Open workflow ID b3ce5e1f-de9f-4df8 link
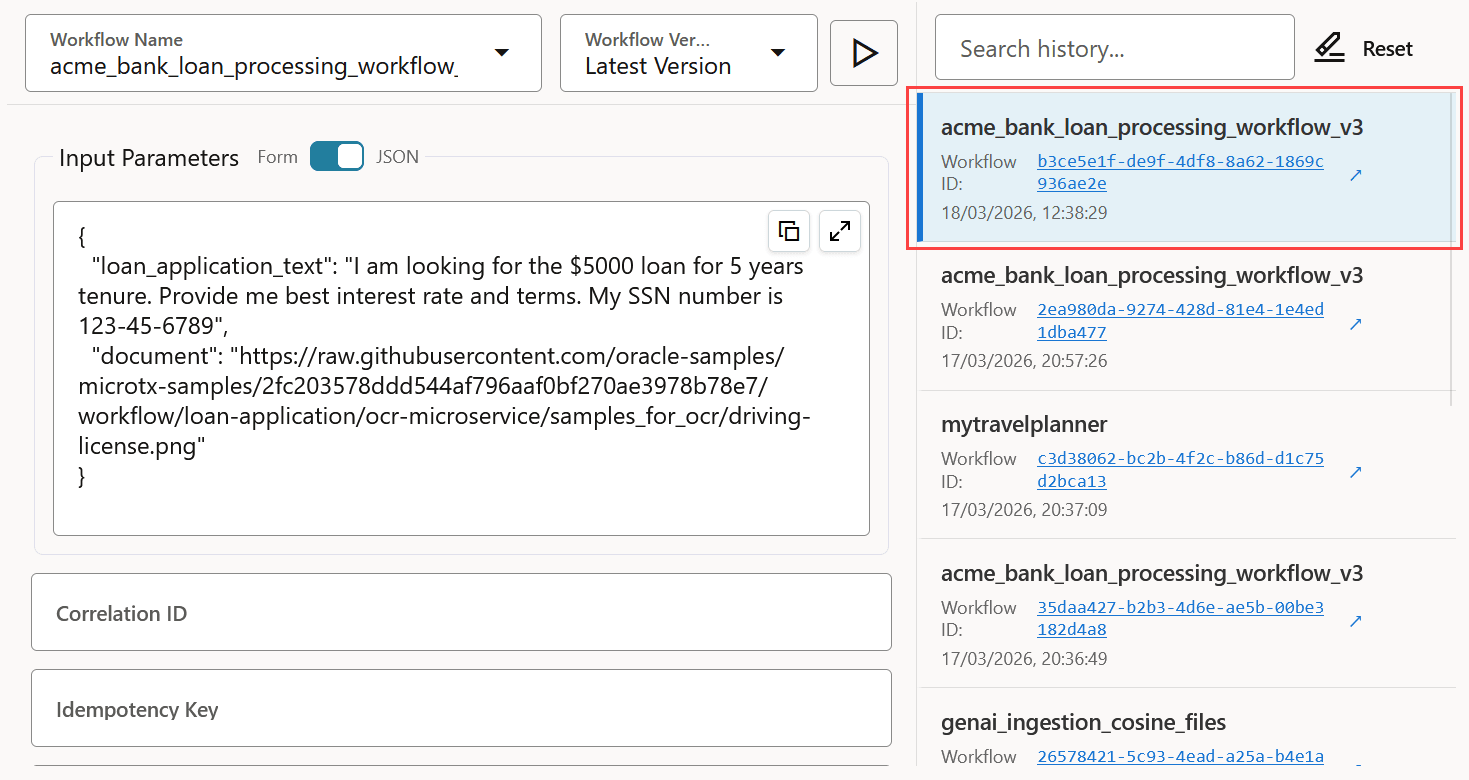Image resolution: width=1469 pixels, height=780 pixels. click(1180, 172)
